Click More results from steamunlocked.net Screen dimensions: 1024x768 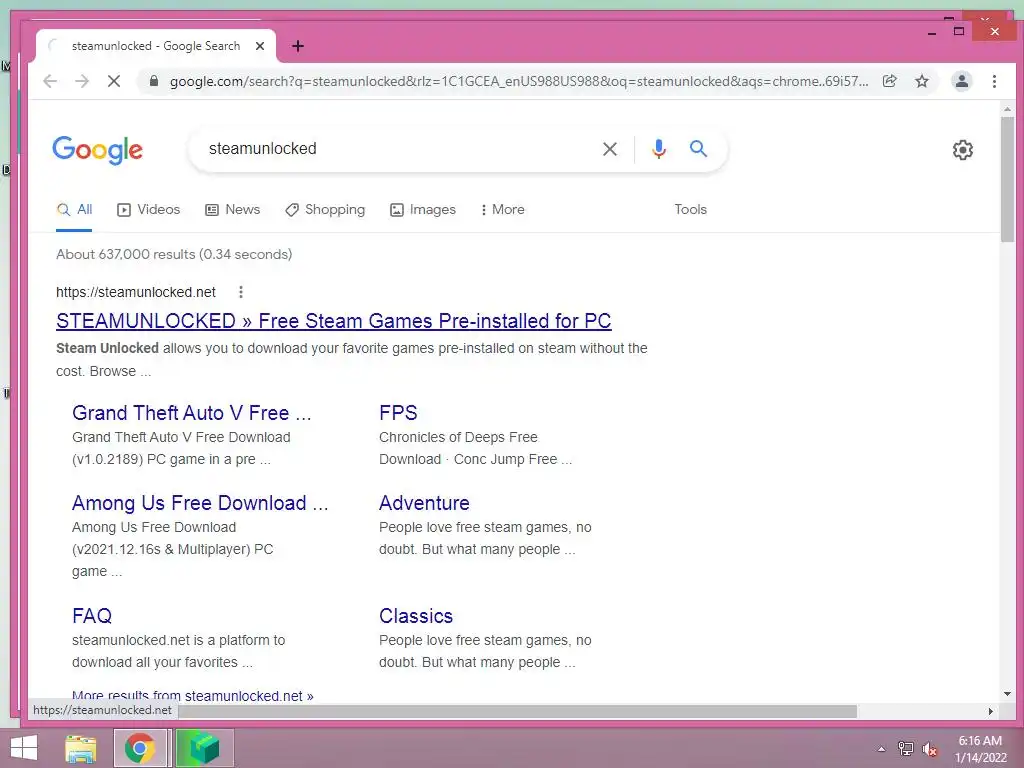(x=193, y=696)
